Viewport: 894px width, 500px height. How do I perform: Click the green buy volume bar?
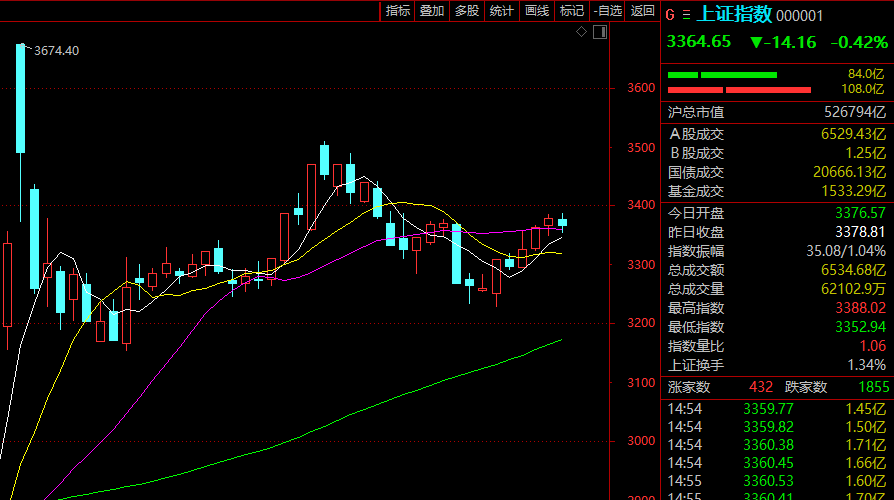click(x=738, y=75)
